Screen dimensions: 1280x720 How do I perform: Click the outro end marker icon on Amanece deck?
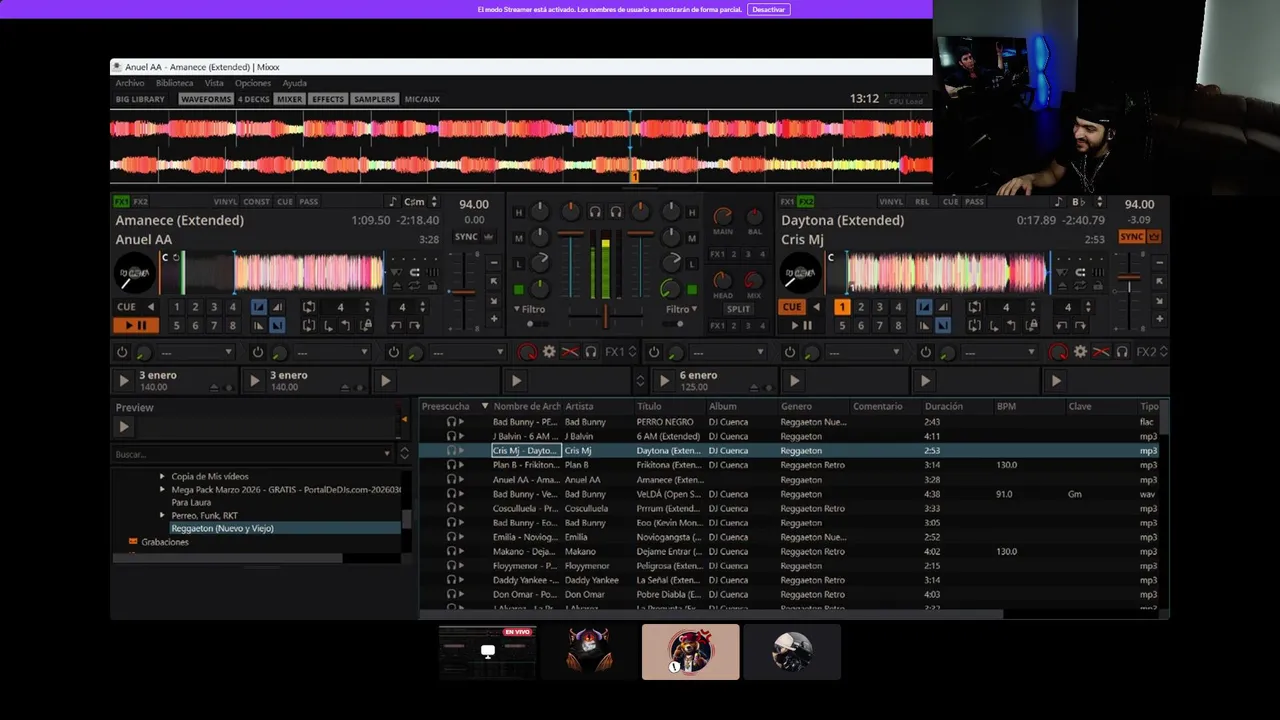277,325
